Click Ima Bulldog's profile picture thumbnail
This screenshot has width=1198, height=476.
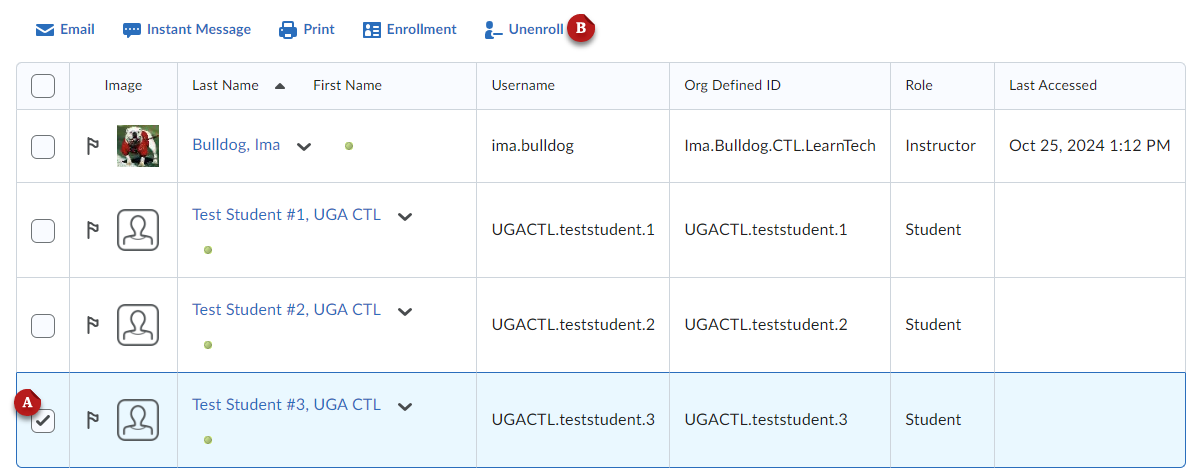(138, 146)
